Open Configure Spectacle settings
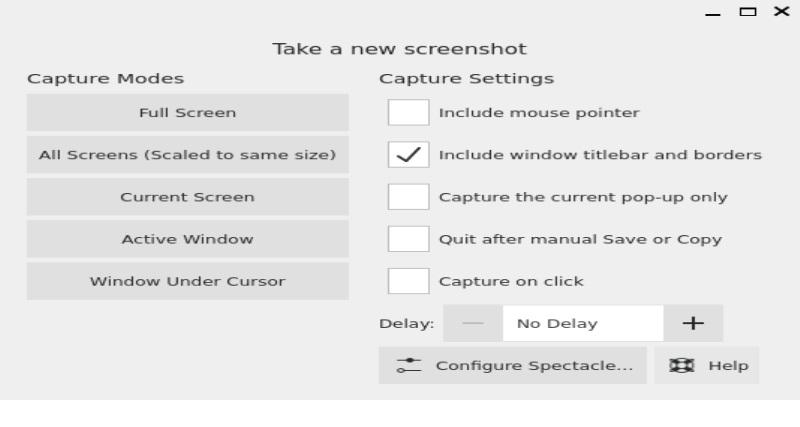 point(513,366)
